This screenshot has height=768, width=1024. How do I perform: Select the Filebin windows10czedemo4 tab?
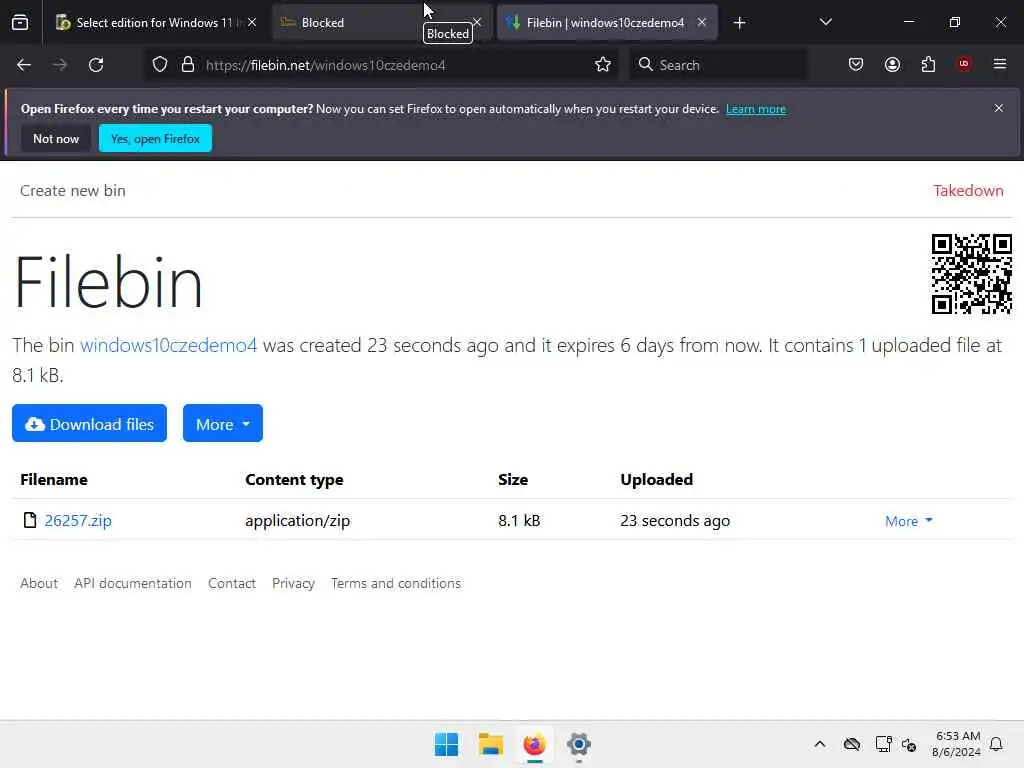coord(607,23)
